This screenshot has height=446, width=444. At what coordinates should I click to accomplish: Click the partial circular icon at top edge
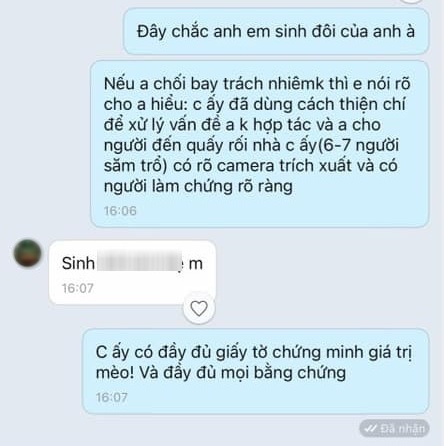tap(411, 1)
